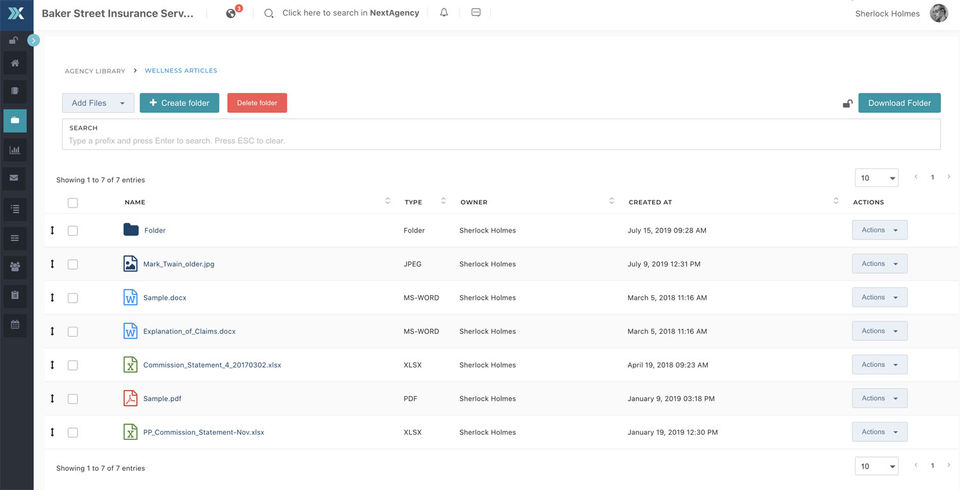Screen dimensions: 960x490
Task: Open the top page-size dropdown showing 10
Action: pos(876,178)
